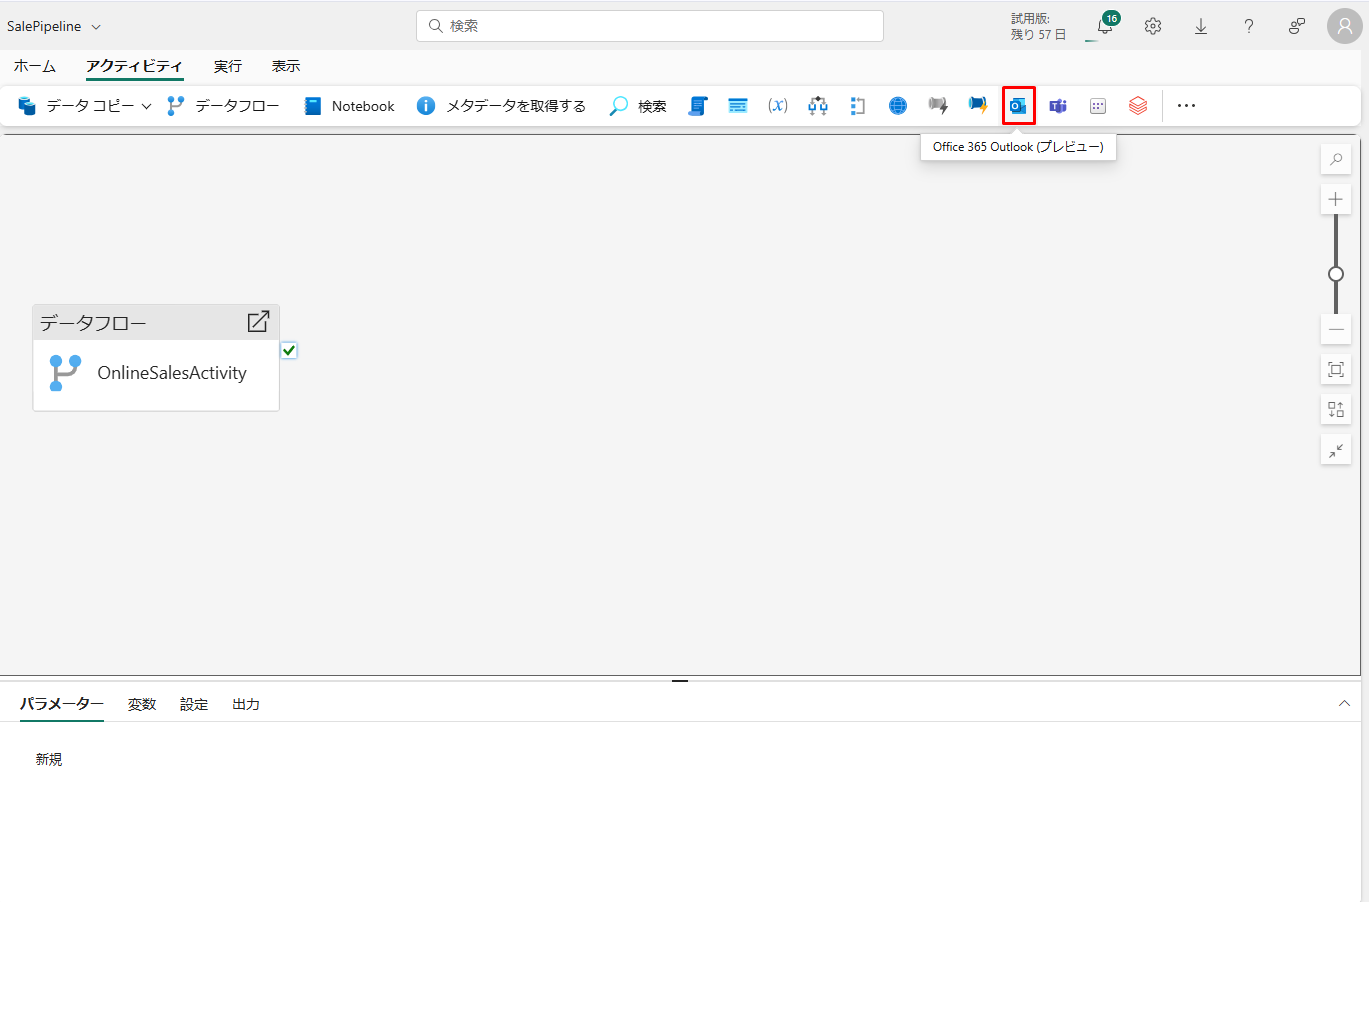Screen dimensions: 1369x1032
Task: Click the データフロー node header
Action: point(156,323)
